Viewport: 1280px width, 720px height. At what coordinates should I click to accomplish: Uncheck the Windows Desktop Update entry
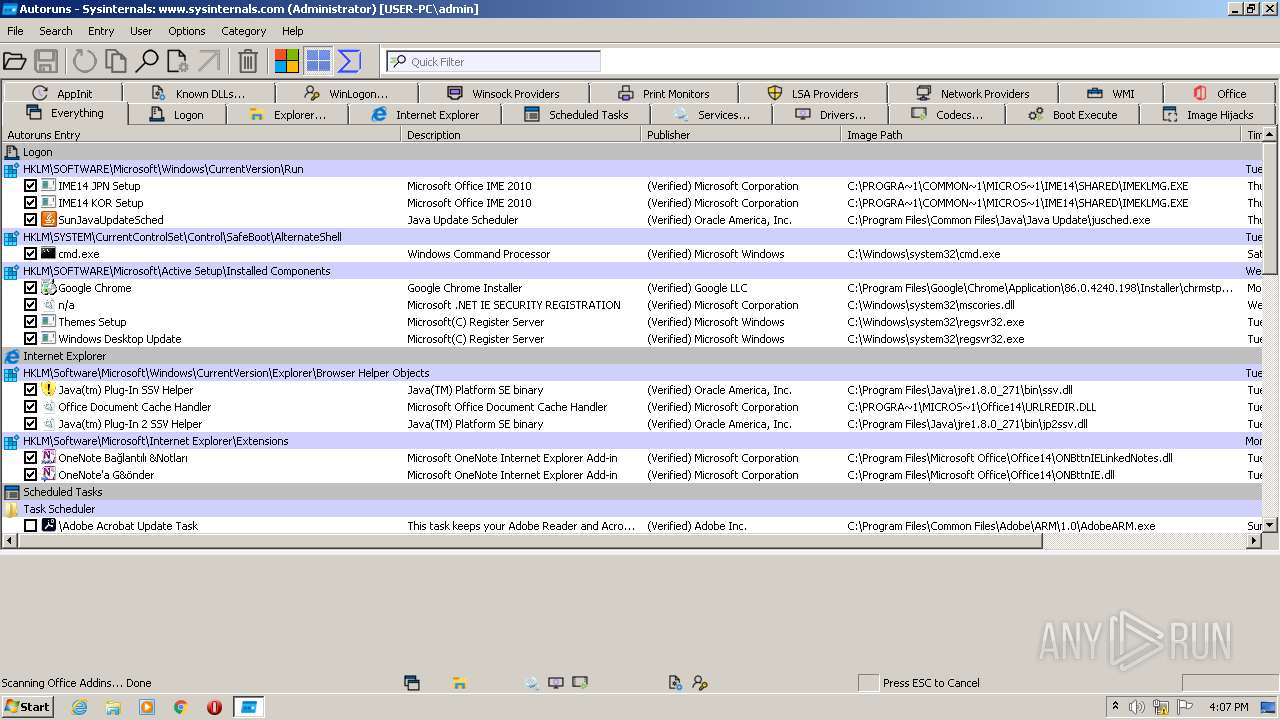click(x=30, y=339)
